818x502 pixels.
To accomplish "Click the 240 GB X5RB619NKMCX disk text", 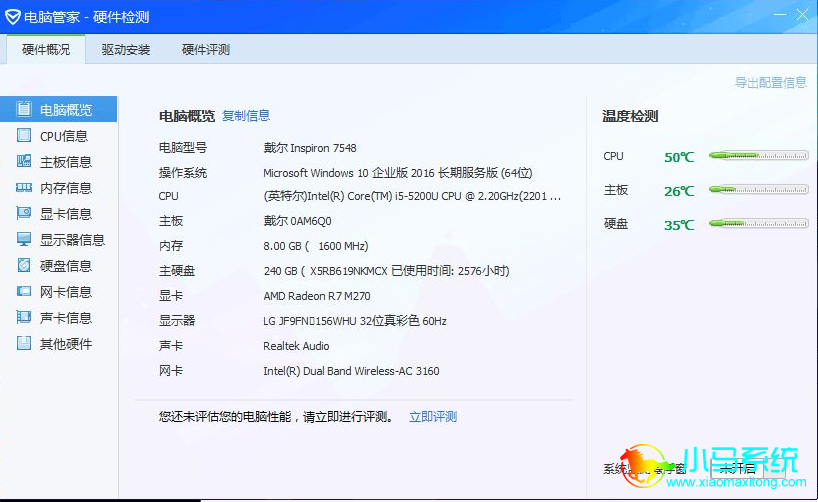I will [387, 271].
